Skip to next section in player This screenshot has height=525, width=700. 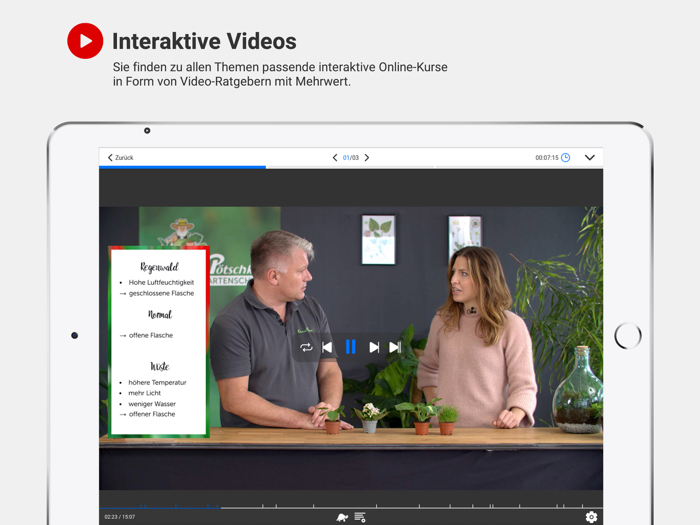click(374, 347)
